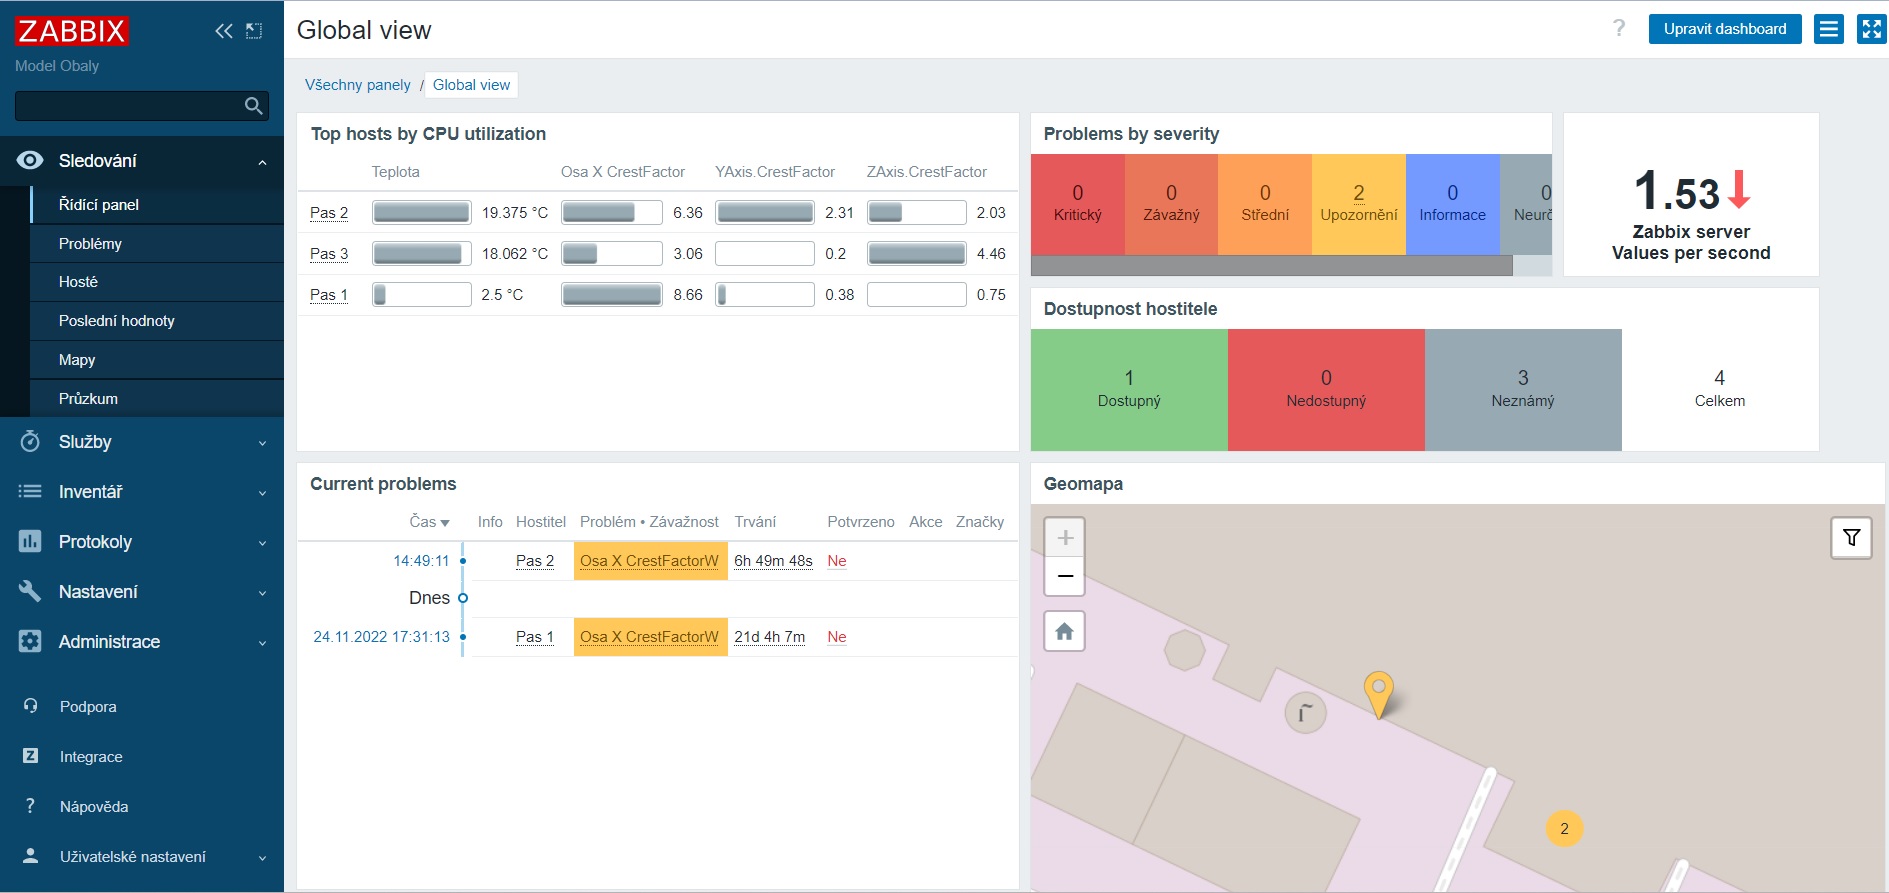Open host Pas 1 in CPU table
The height and width of the screenshot is (893, 1889).
(329, 295)
